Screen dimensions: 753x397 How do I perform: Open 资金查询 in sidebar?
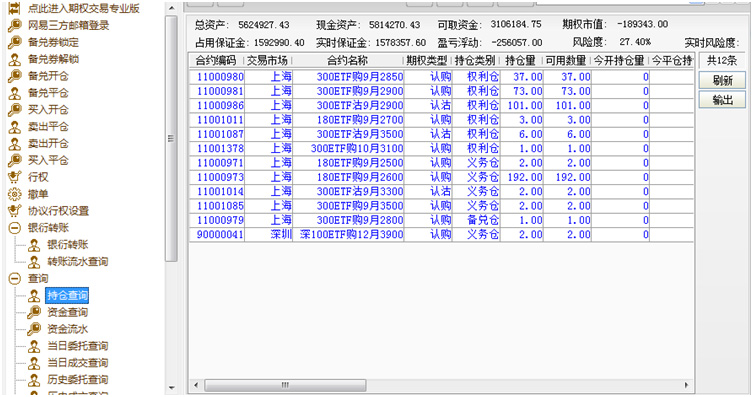(x=67, y=312)
